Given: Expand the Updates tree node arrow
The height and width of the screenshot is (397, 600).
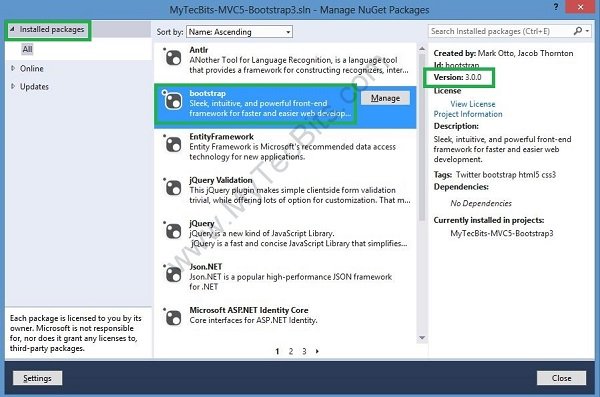Looking at the screenshot, I should point(13,86).
